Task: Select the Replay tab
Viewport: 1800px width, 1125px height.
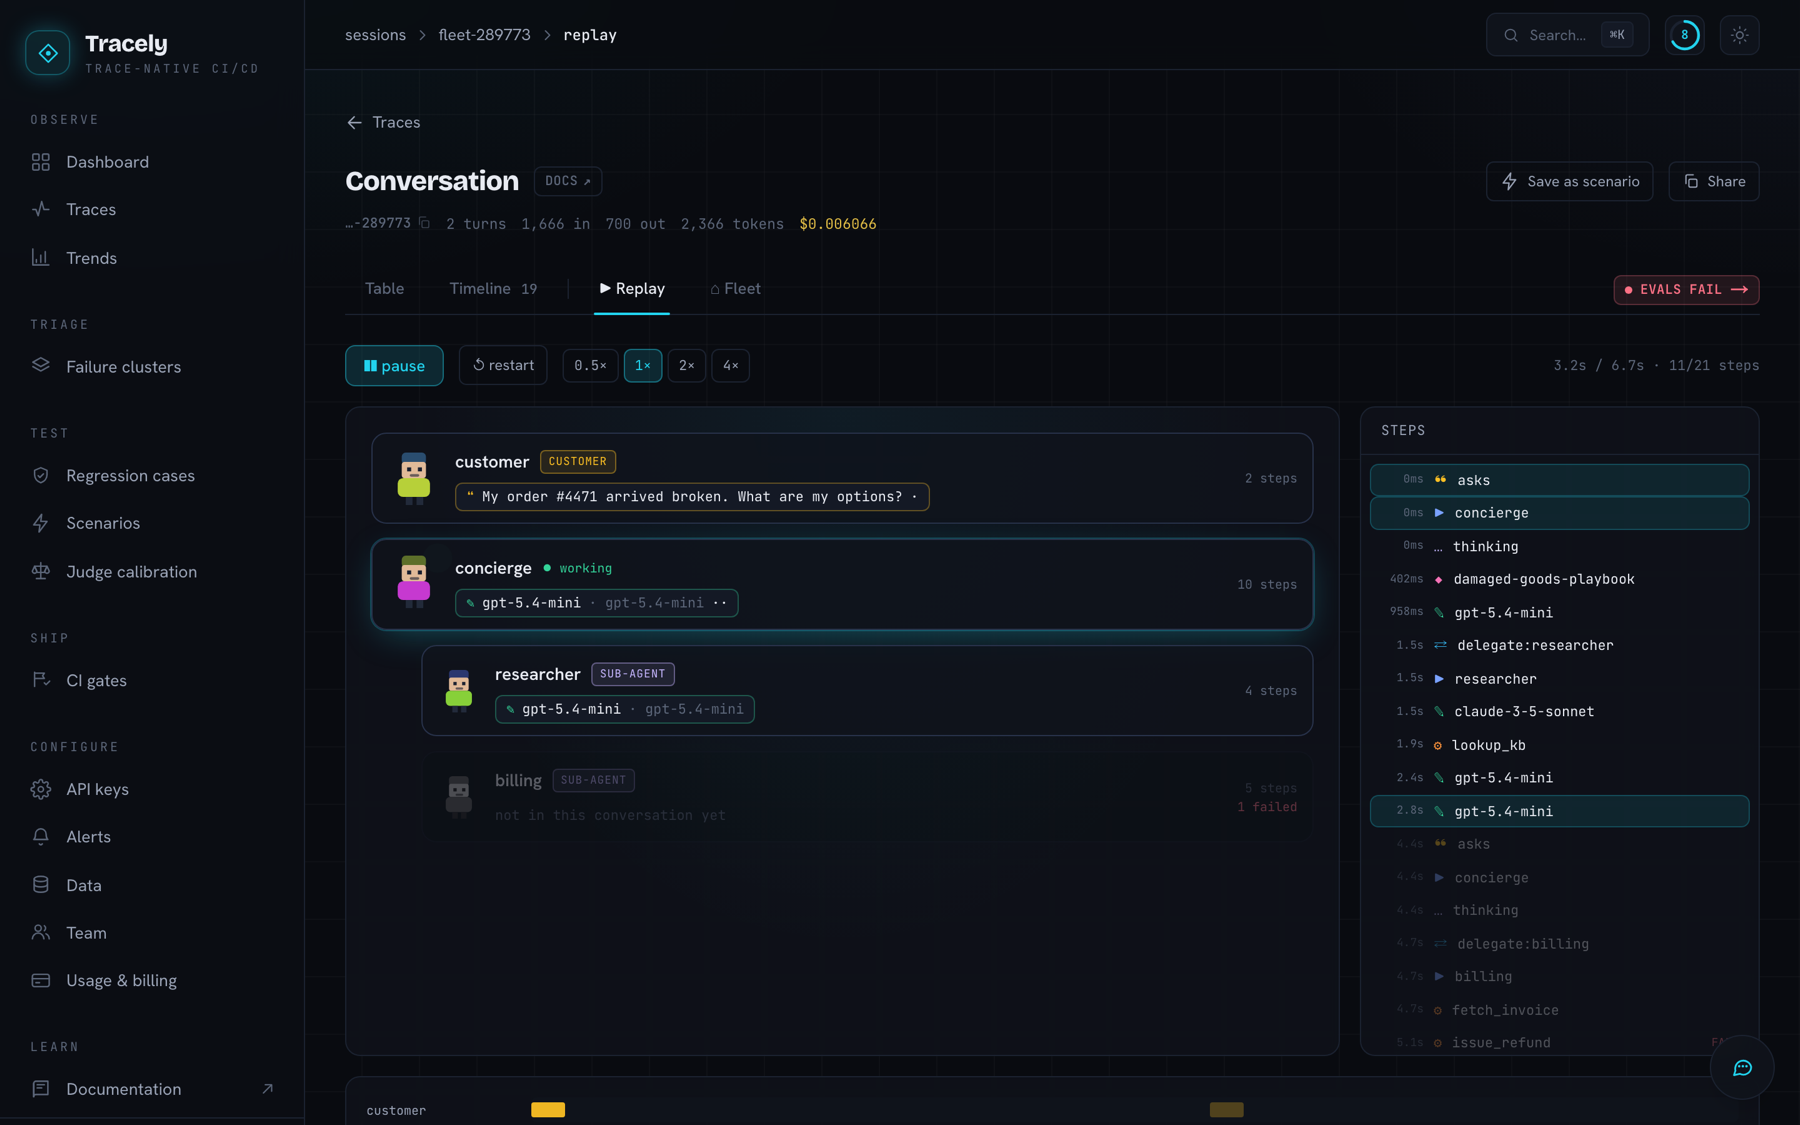Action: tap(632, 289)
